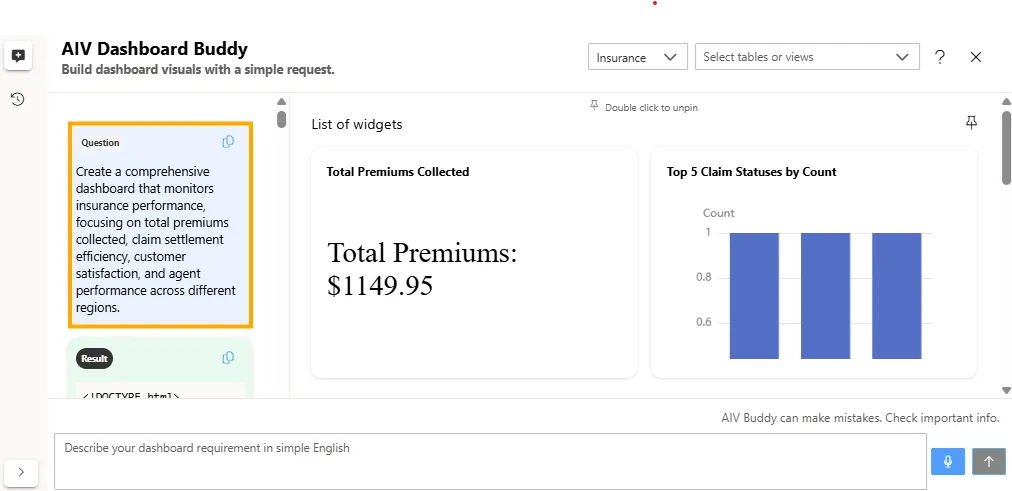Click the new chat icon in sidebar
This screenshot has width=1012, height=491.
17,56
